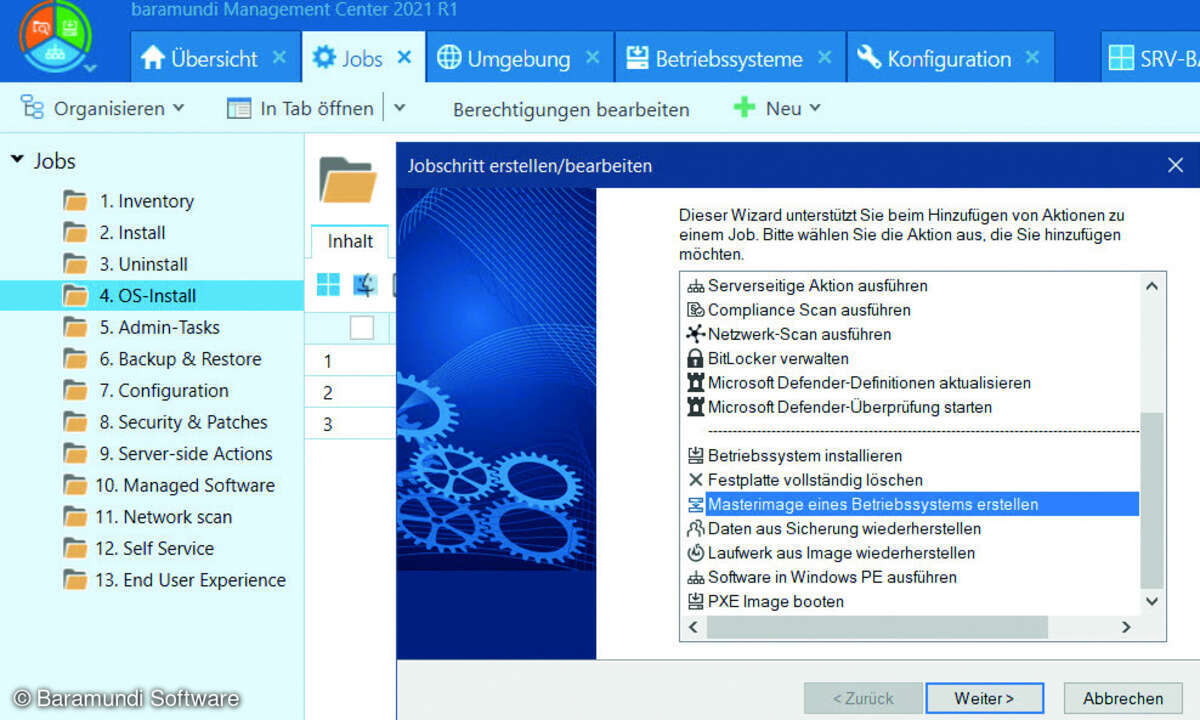Close the Jobschritt erstellen/bearbeiten dialog
This screenshot has height=720, width=1200.
click(1175, 166)
